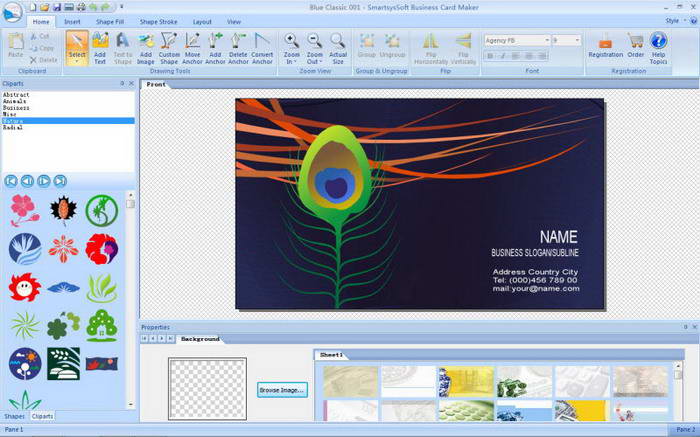This screenshot has width=700, height=437.
Task: Cut the selected object
Action: [40, 36]
